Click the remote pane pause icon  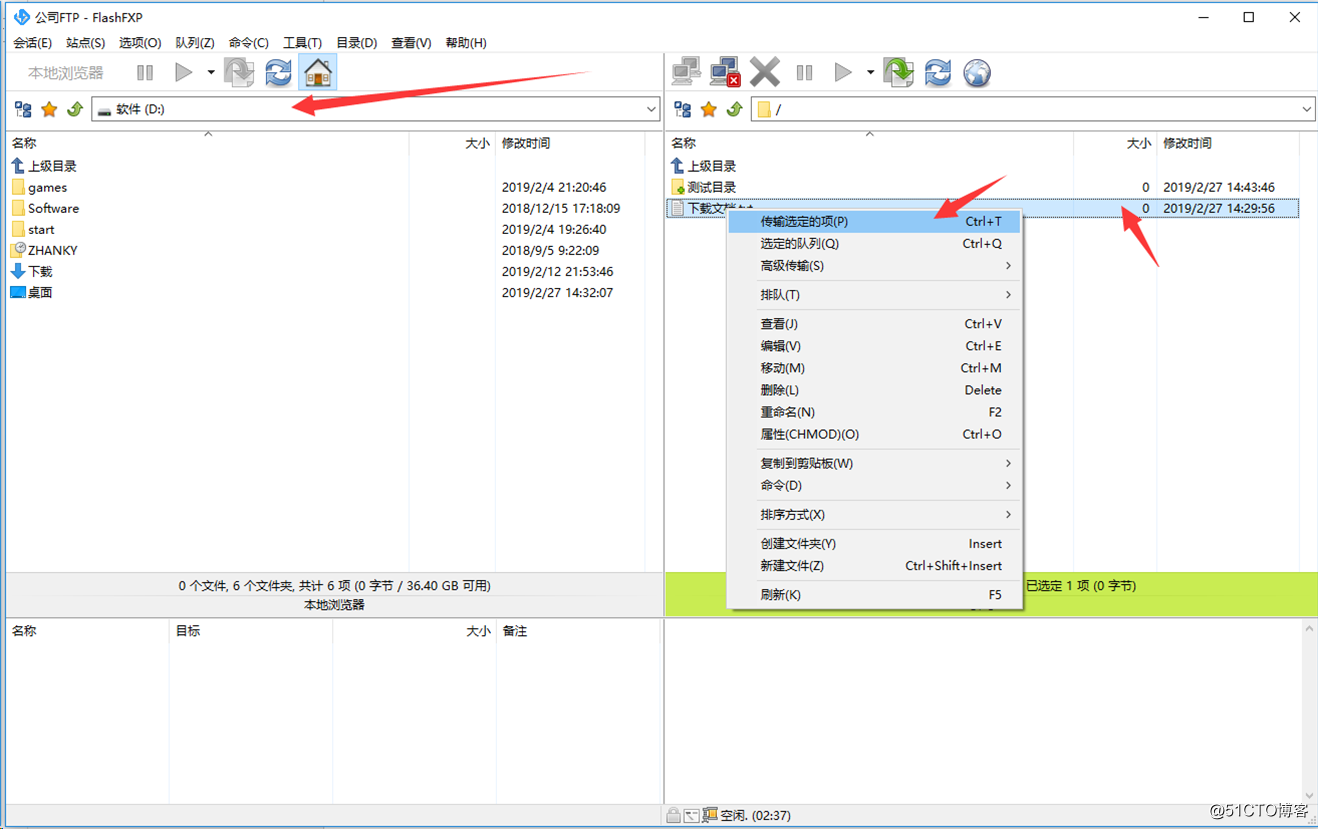pos(804,72)
